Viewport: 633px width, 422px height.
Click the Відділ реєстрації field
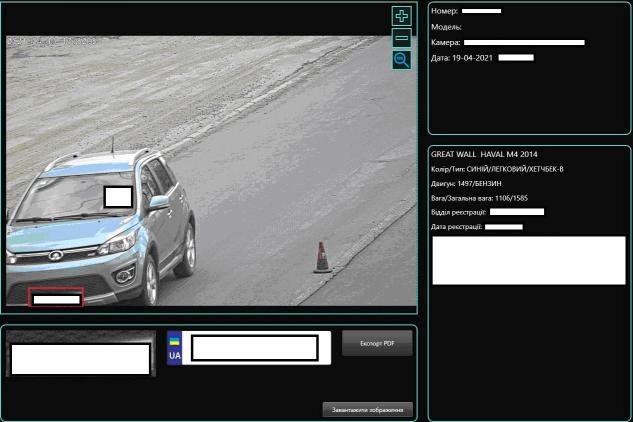516,212
